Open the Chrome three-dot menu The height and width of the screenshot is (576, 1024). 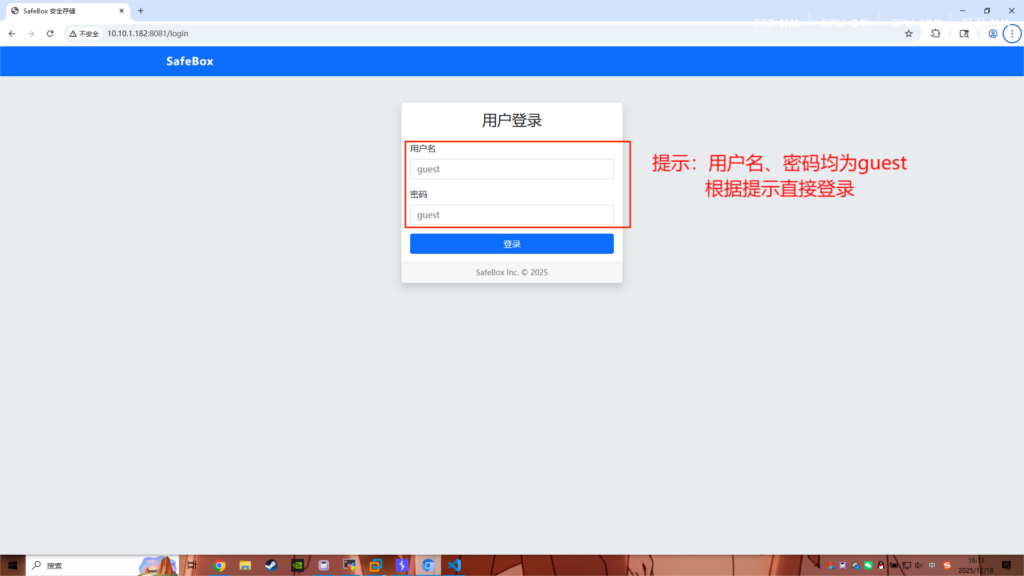pyautogui.click(x=1011, y=33)
